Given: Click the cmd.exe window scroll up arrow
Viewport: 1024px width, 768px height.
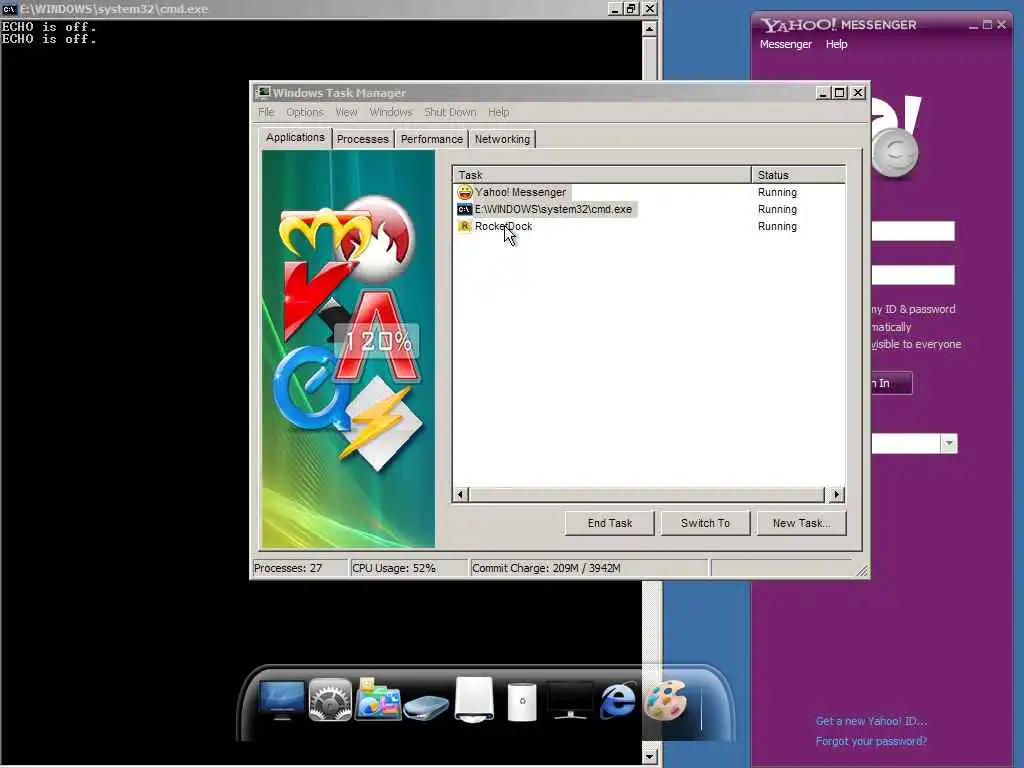Looking at the screenshot, I should [x=649, y=29].
